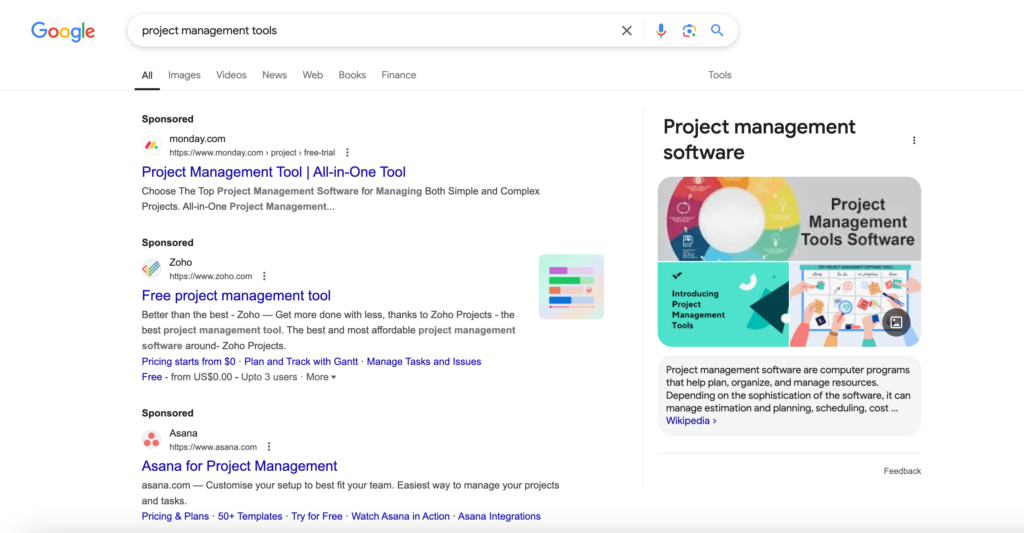Follow Pricing starts from $0 sitelink
The width and height of the screenshot is (1024, 533).
(189, 361)
